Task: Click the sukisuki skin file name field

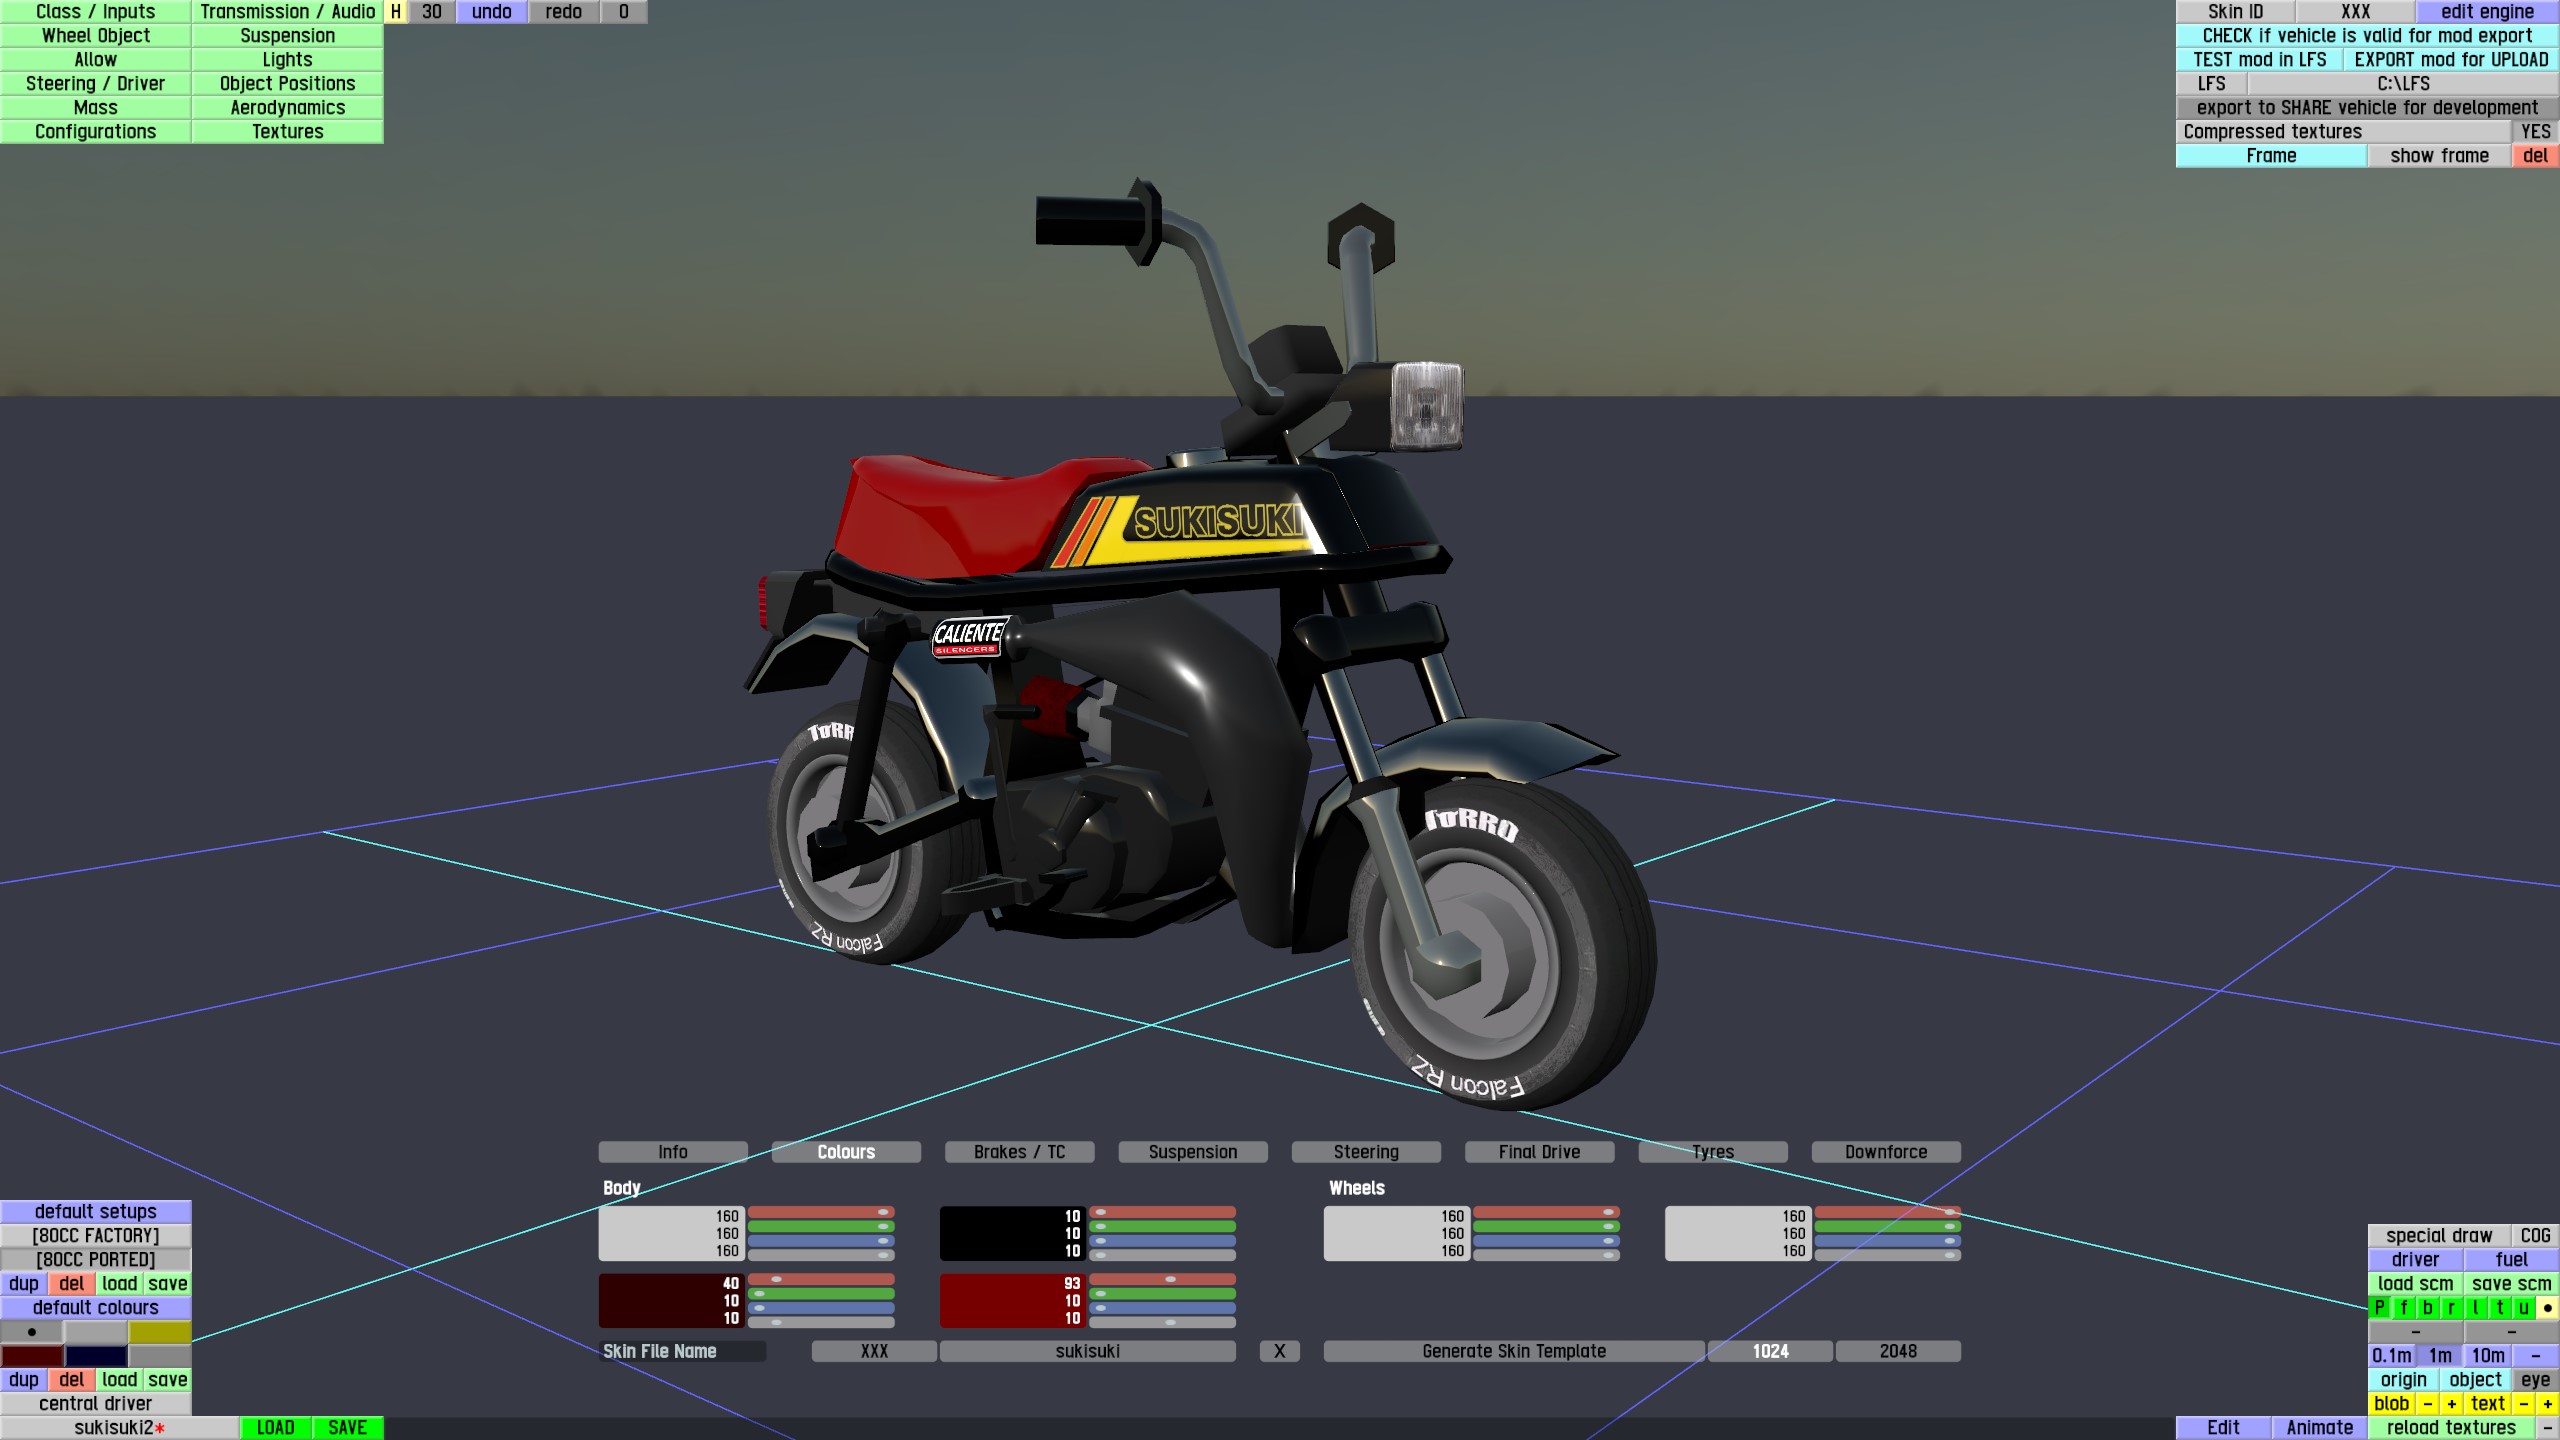Action: 1087,1351
